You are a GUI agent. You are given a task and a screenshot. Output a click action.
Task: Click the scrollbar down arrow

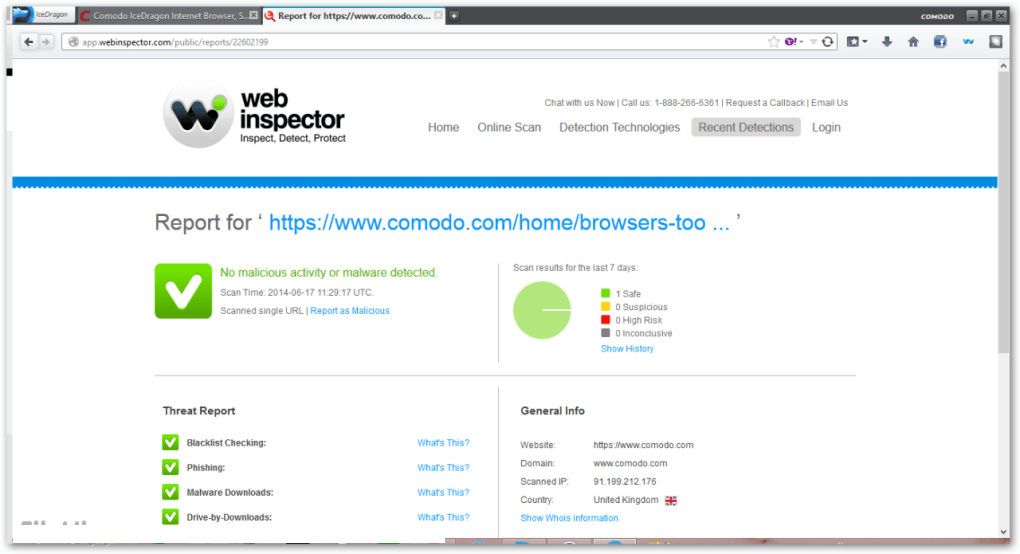[1004, 533]
